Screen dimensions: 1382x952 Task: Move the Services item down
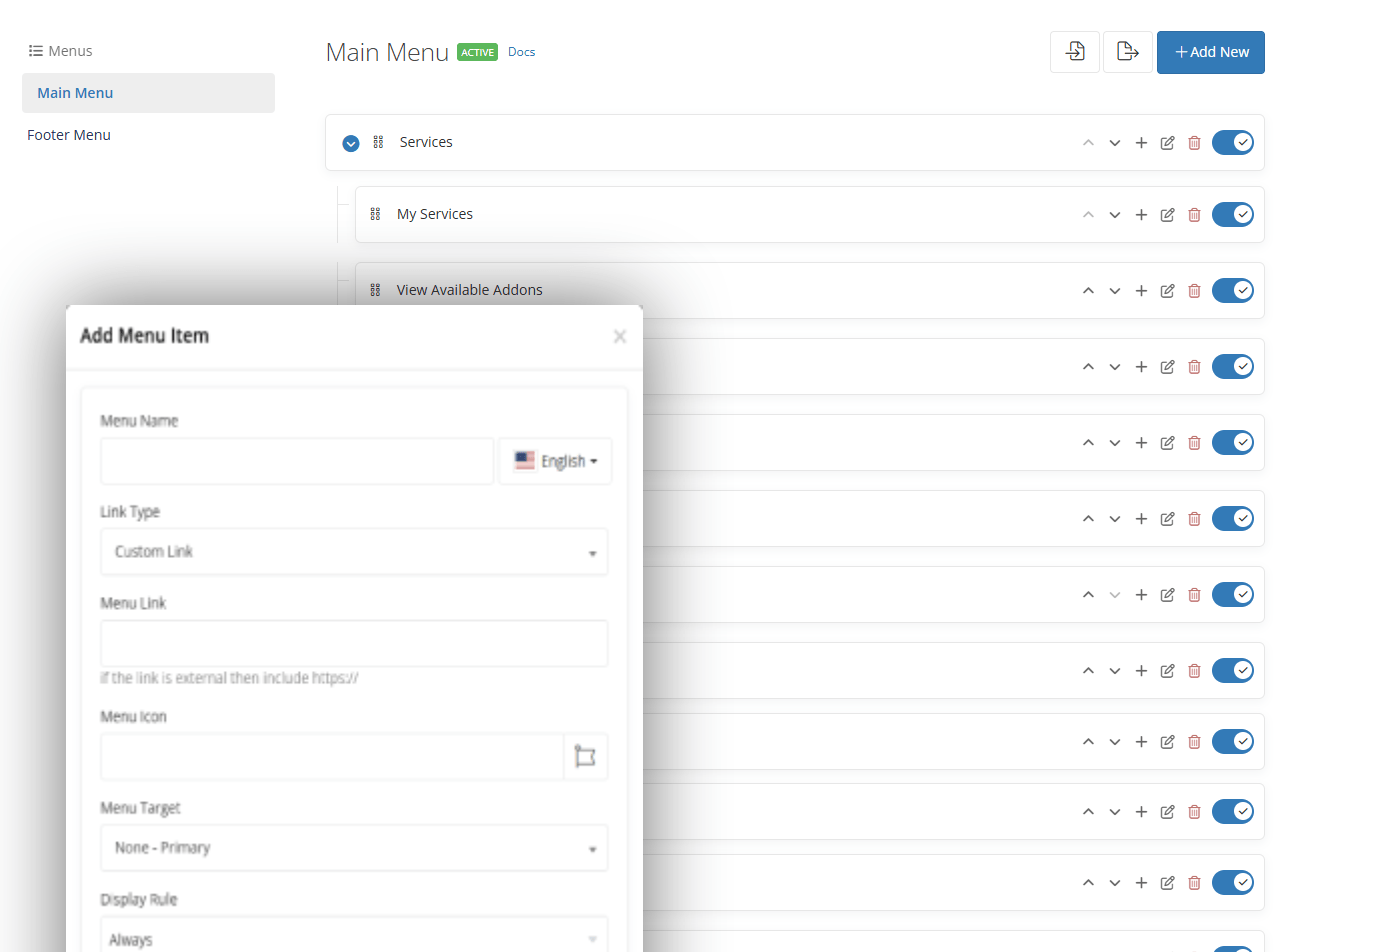click(1115, 143)
